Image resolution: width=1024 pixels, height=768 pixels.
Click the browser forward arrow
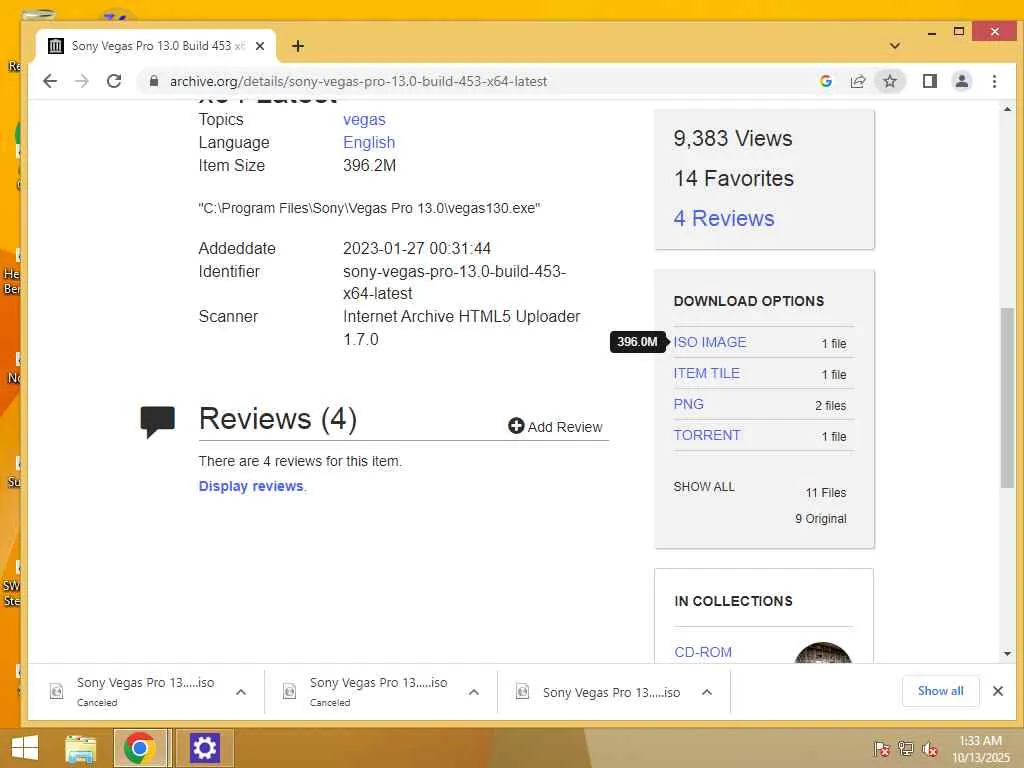82,81
